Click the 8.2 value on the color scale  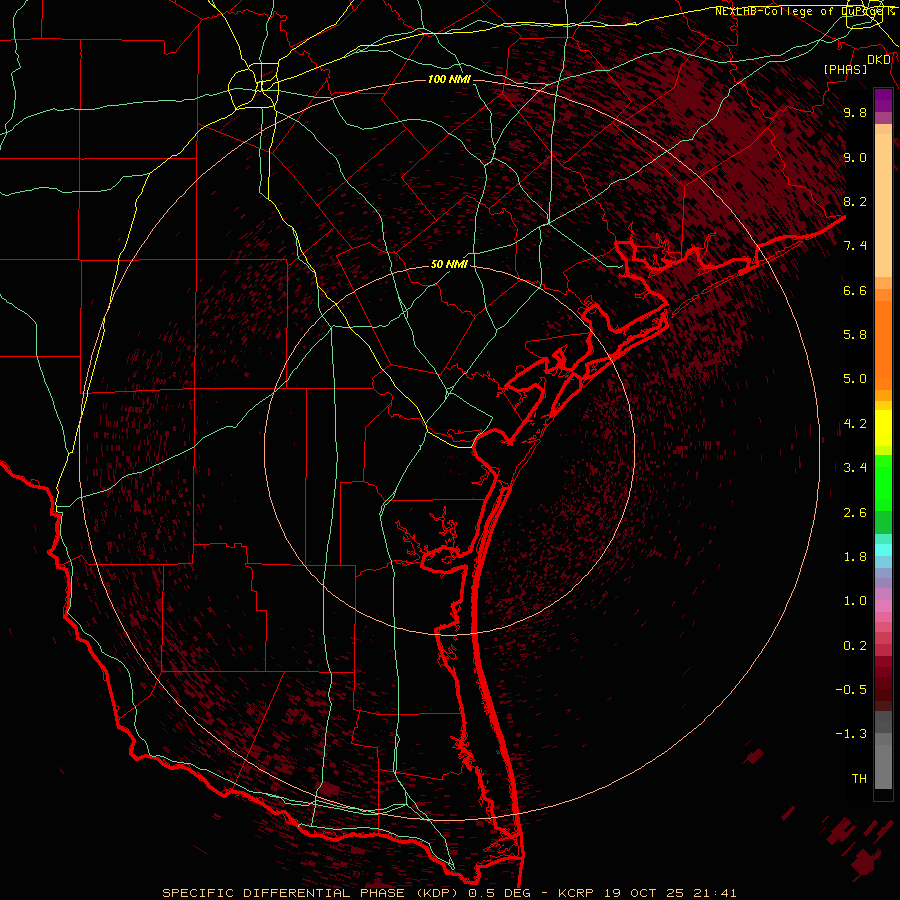pyautogui.click(x=855, y=201)
